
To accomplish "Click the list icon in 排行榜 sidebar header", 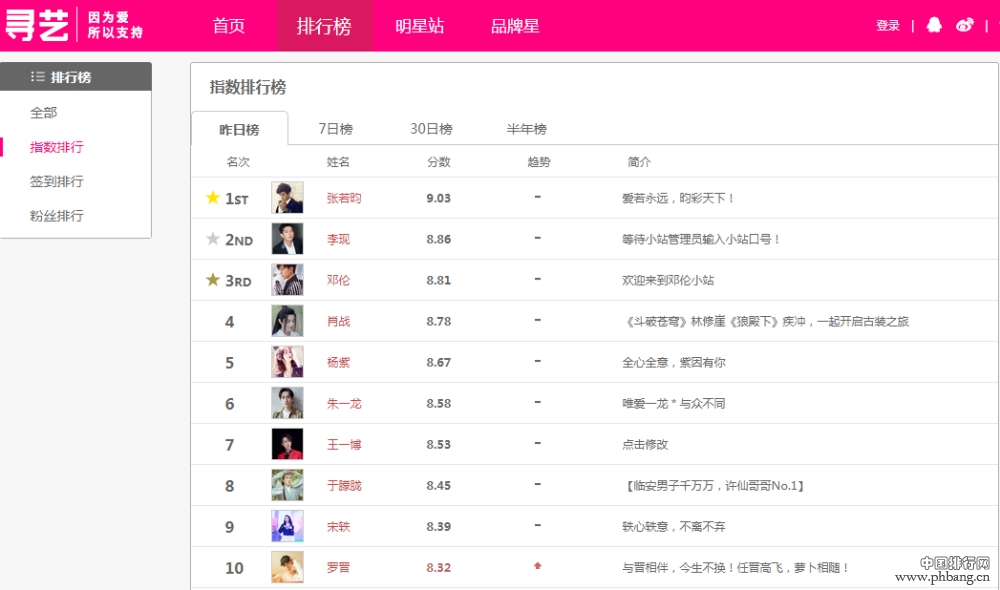I will [36, 76].
